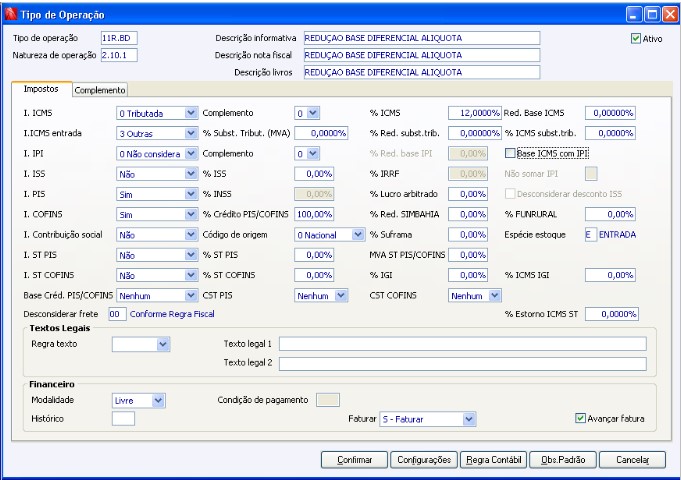
Task: Expand the Código de origem dropdown
Action: (x=330, y=235)
